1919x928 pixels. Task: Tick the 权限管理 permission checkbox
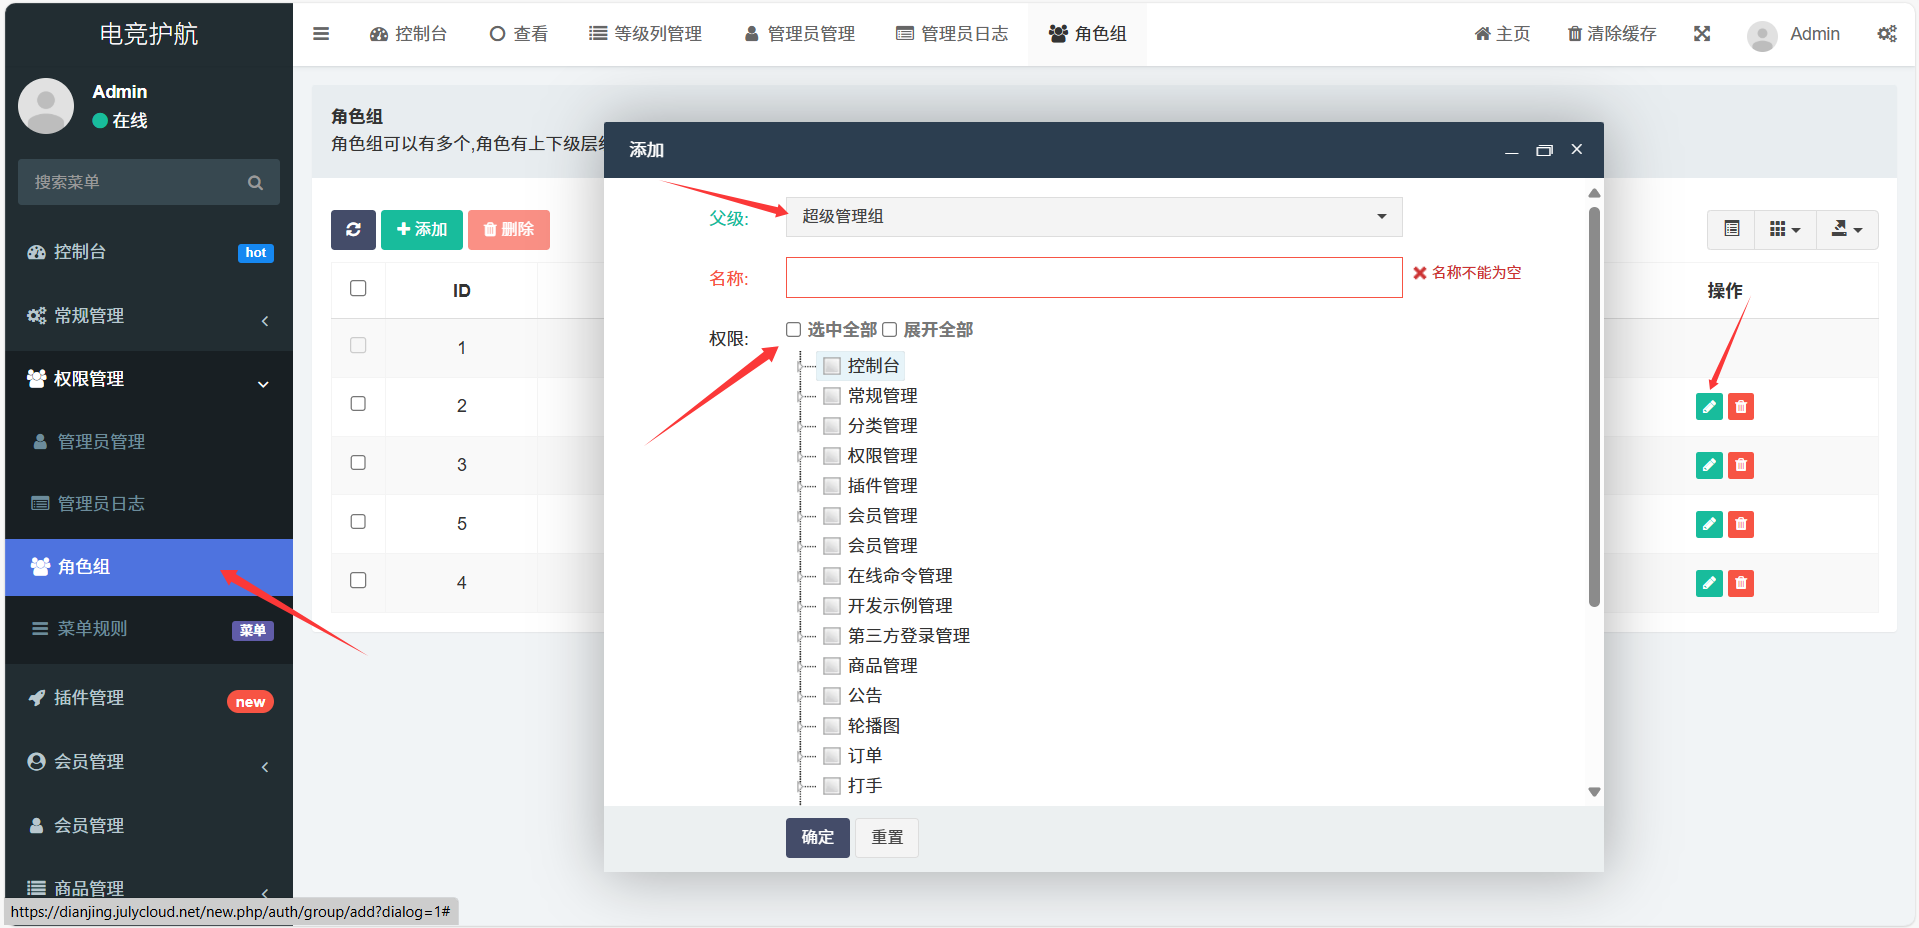831,456
